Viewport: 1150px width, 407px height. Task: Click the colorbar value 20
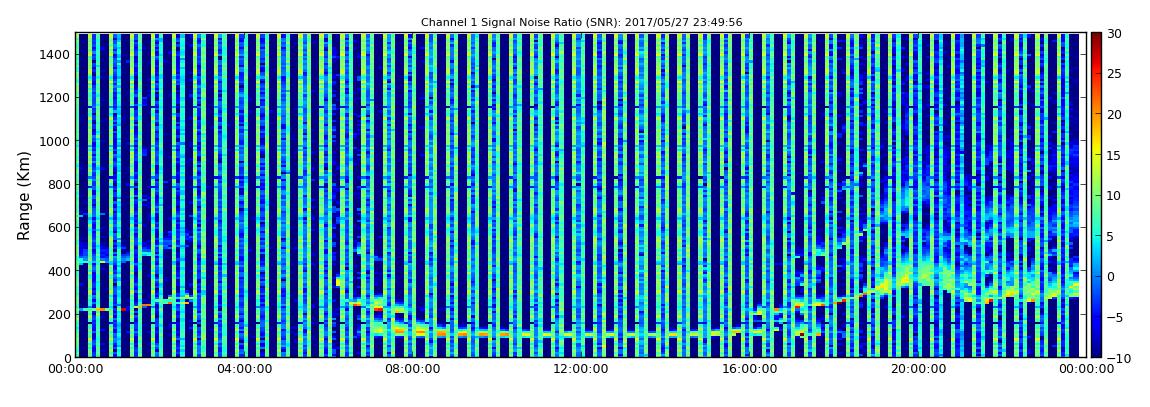point(1115,114)
